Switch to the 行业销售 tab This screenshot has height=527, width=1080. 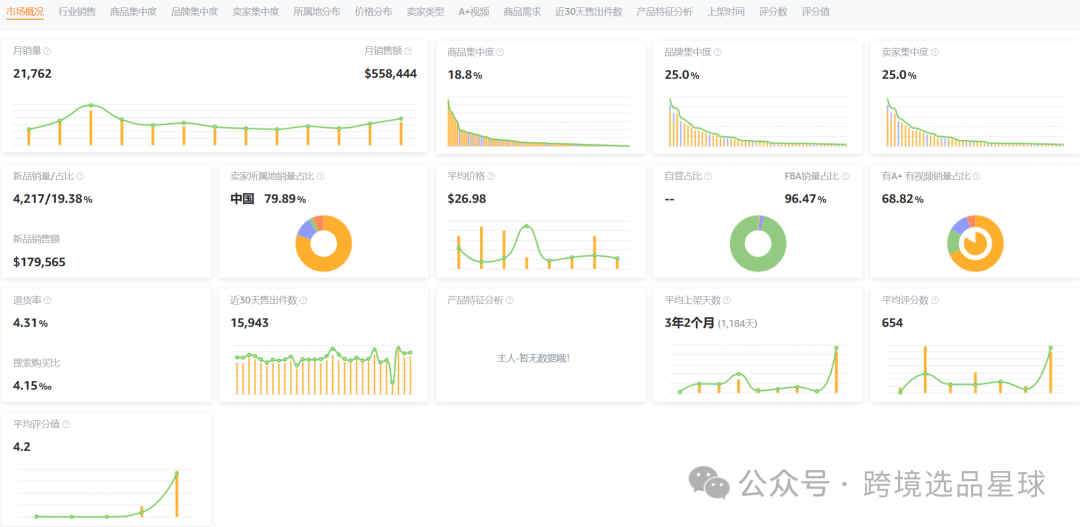(77, 12)
